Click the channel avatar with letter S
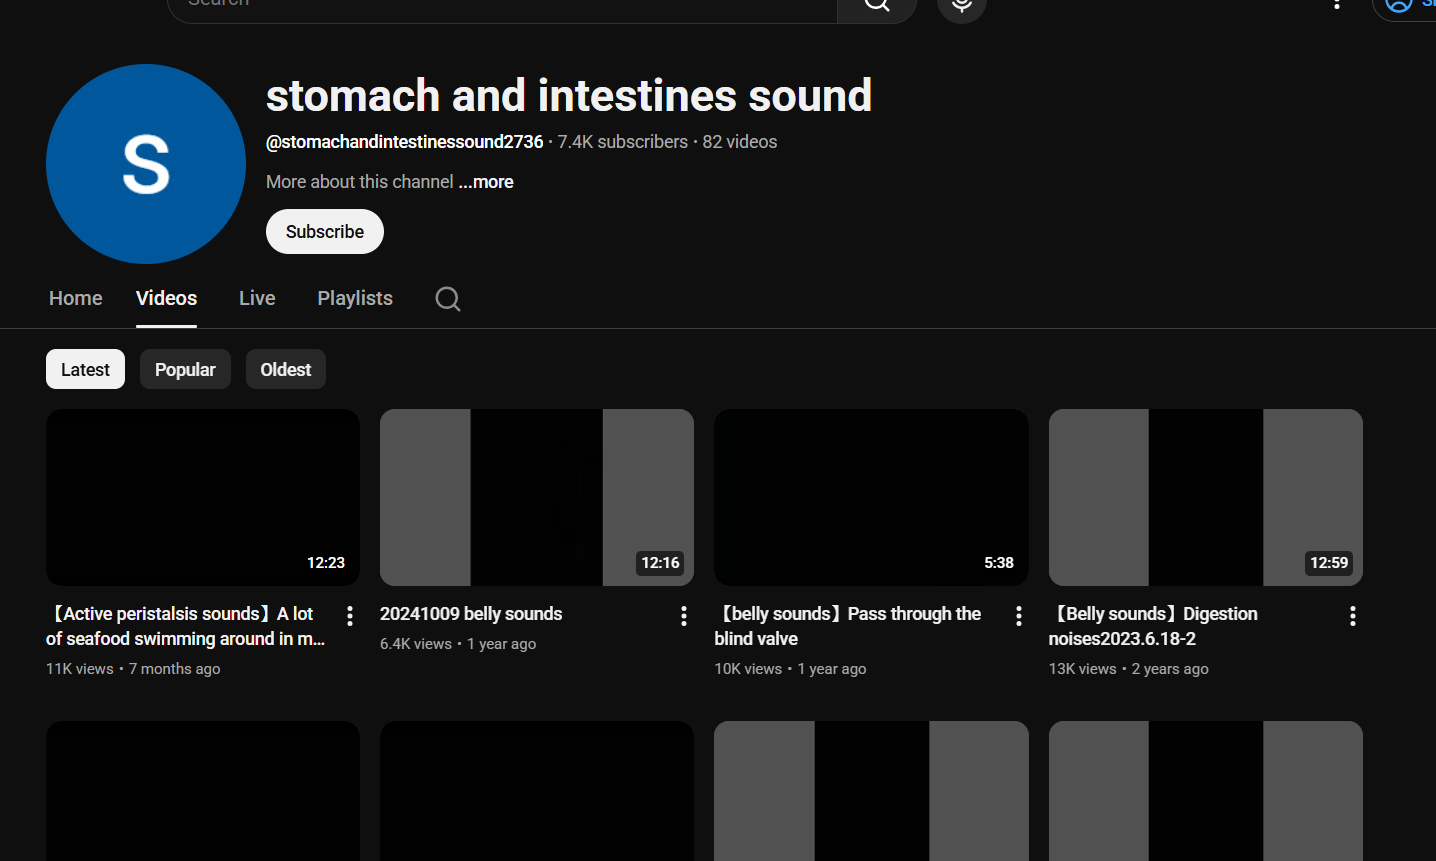 coord(146,164)
